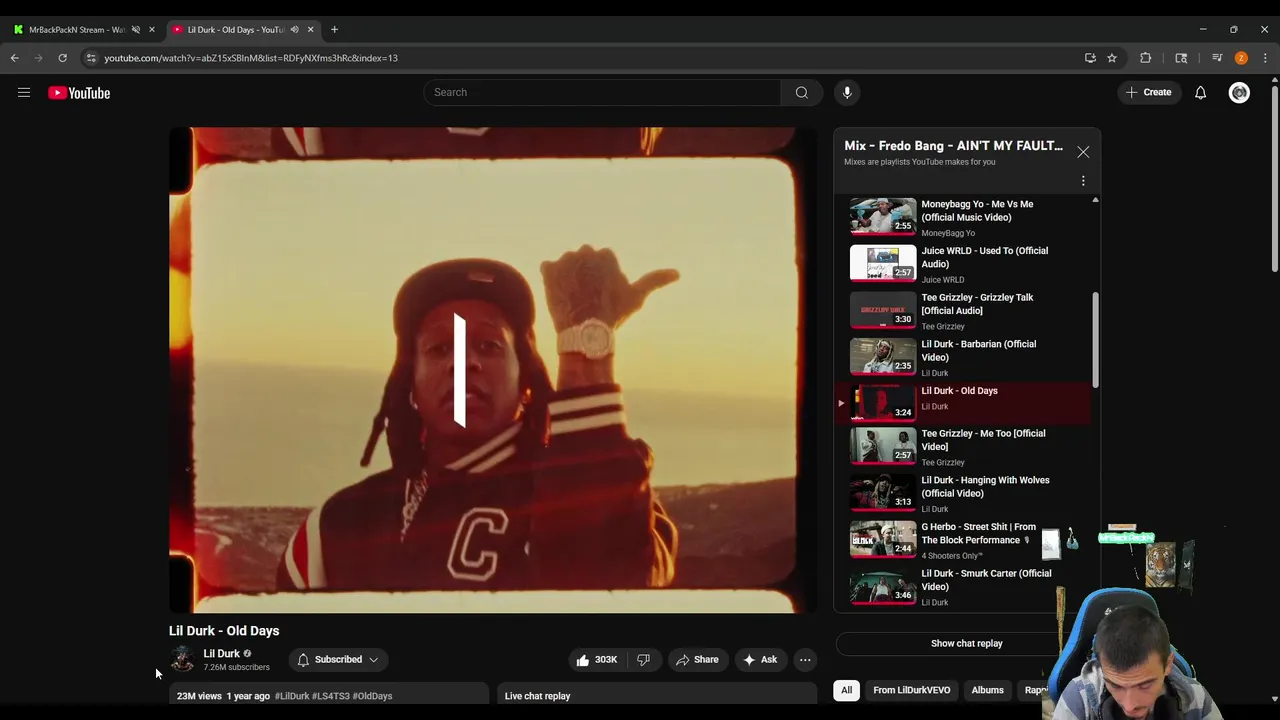Mute the Lil Durk tab audio icon
This screenshot has width=1280, height=720.
(294, 30)
